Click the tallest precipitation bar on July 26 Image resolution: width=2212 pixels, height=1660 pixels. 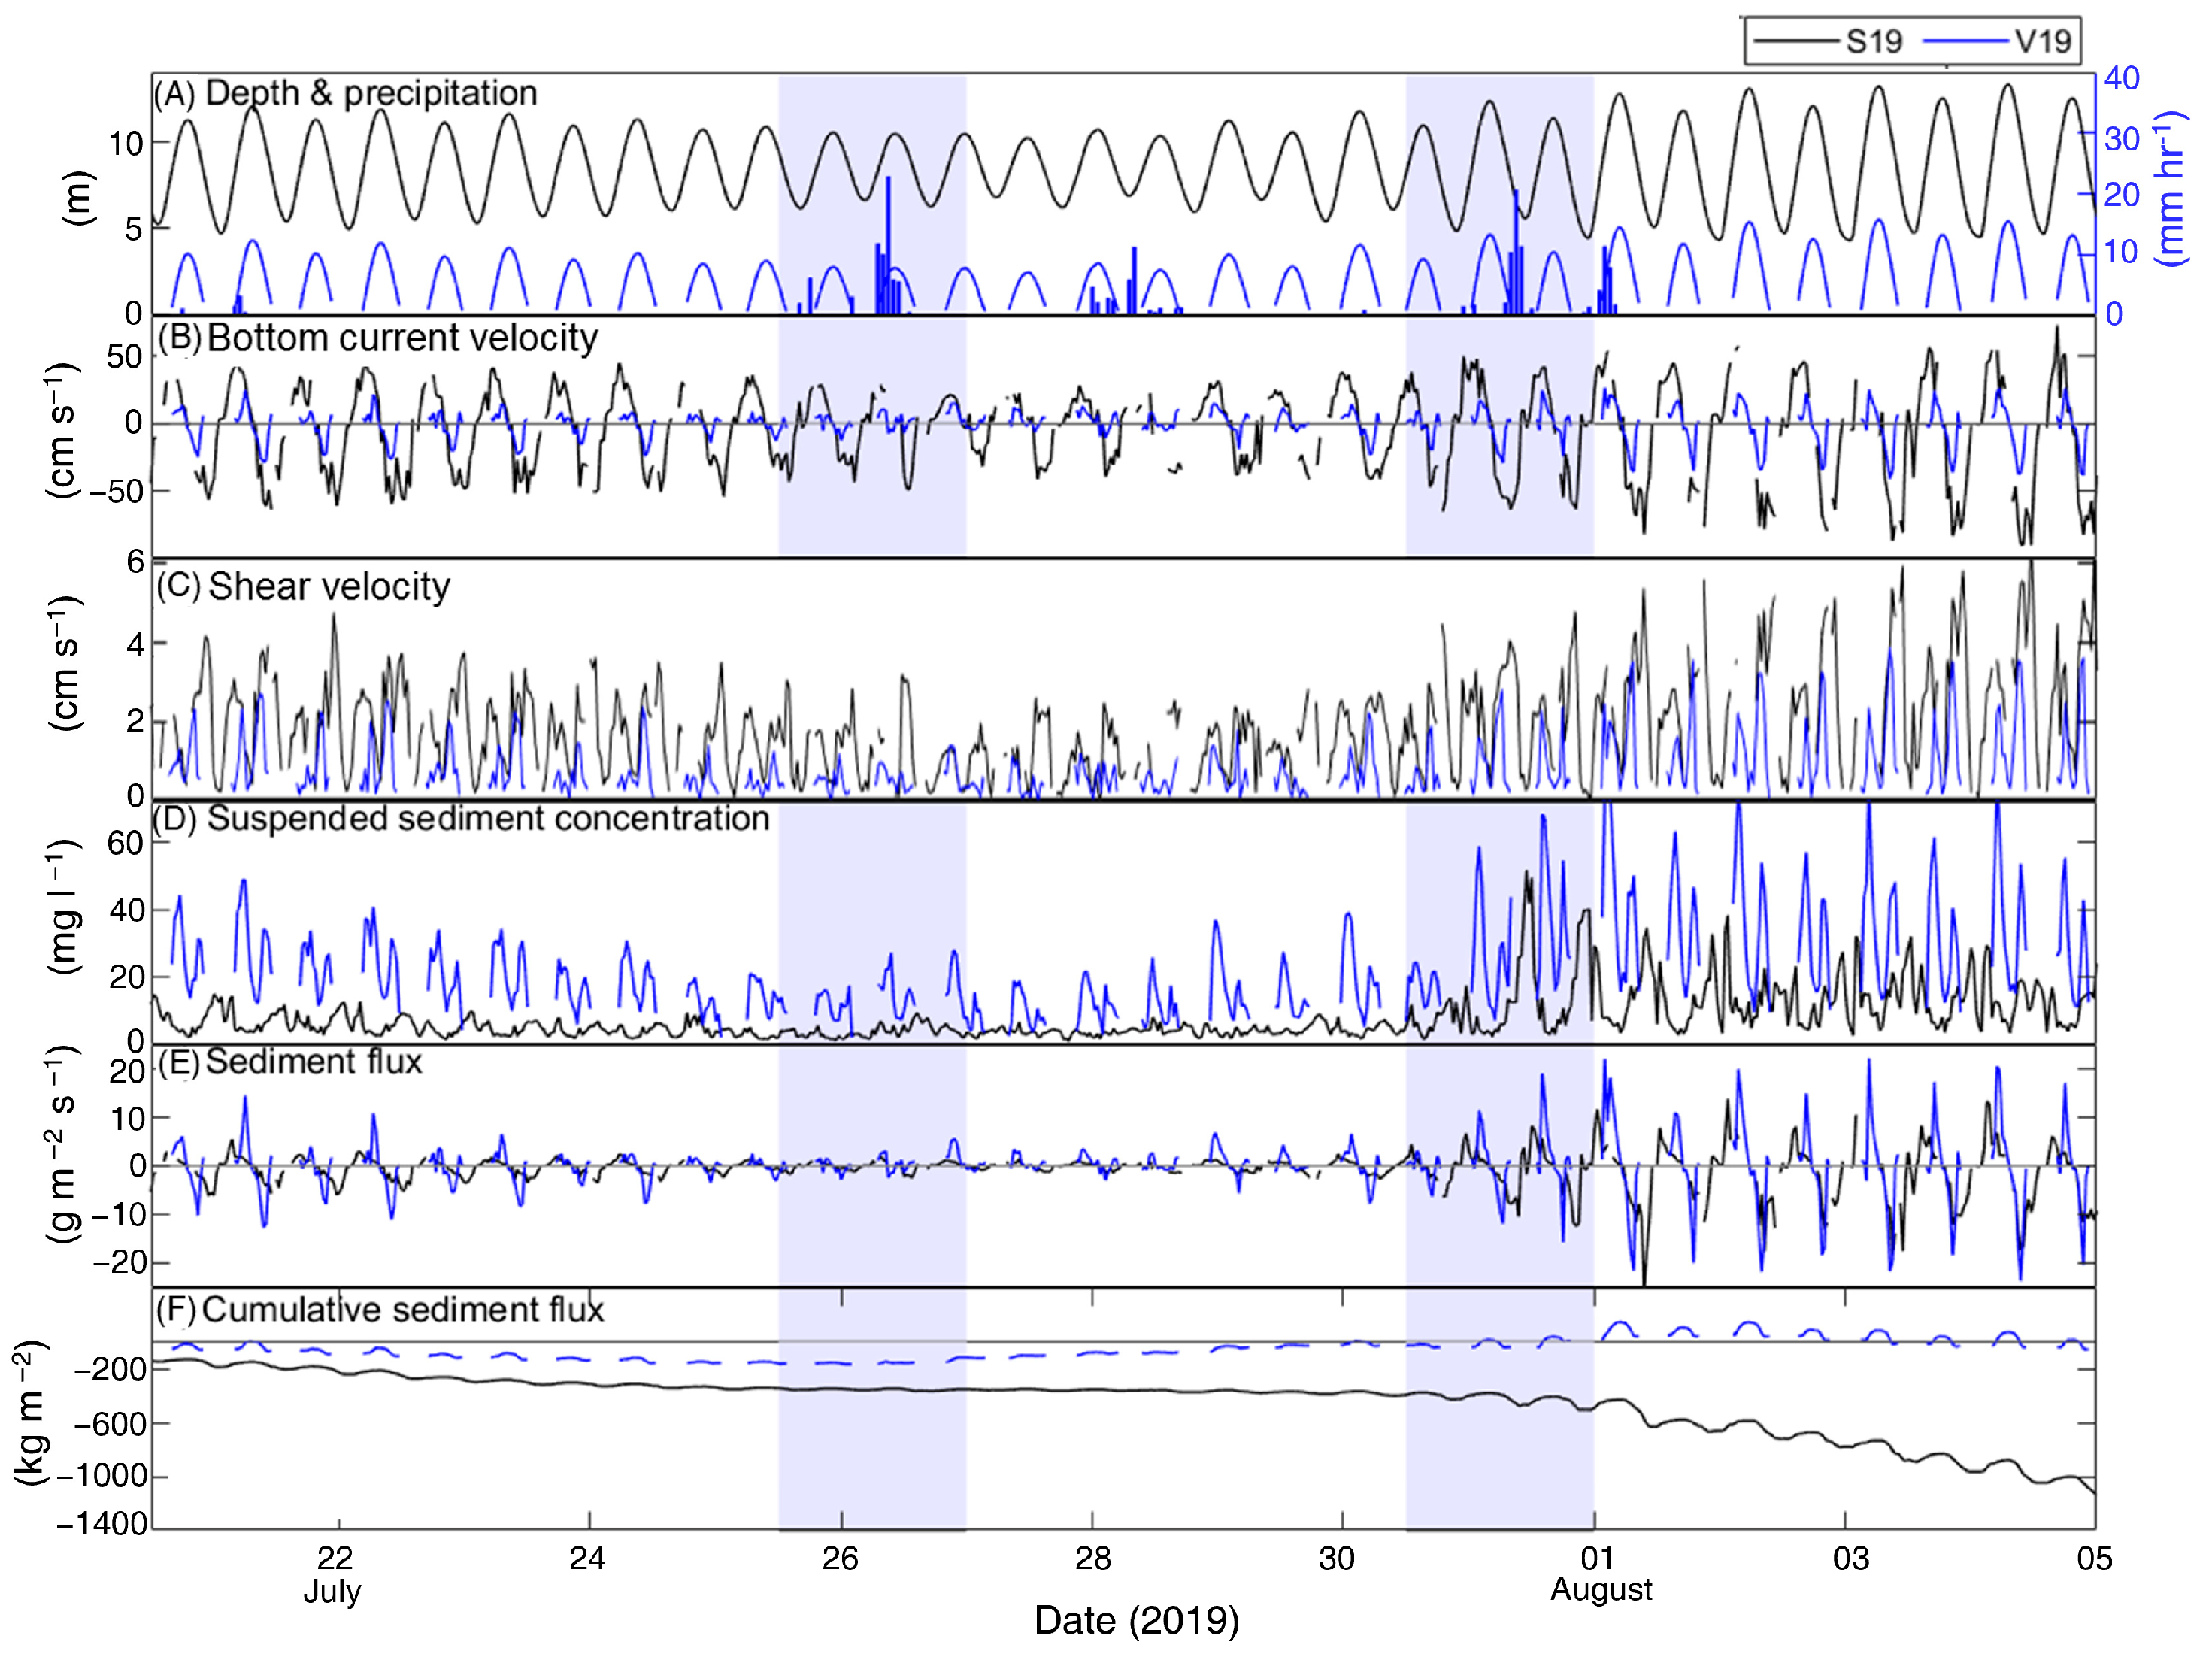pos(889,244)
